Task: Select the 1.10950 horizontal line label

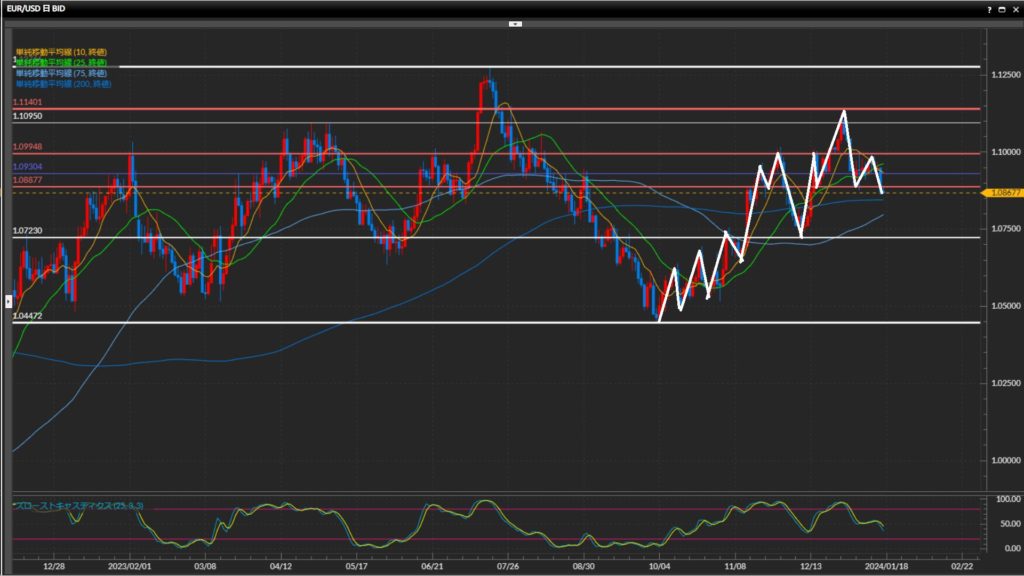Action: 27,117
